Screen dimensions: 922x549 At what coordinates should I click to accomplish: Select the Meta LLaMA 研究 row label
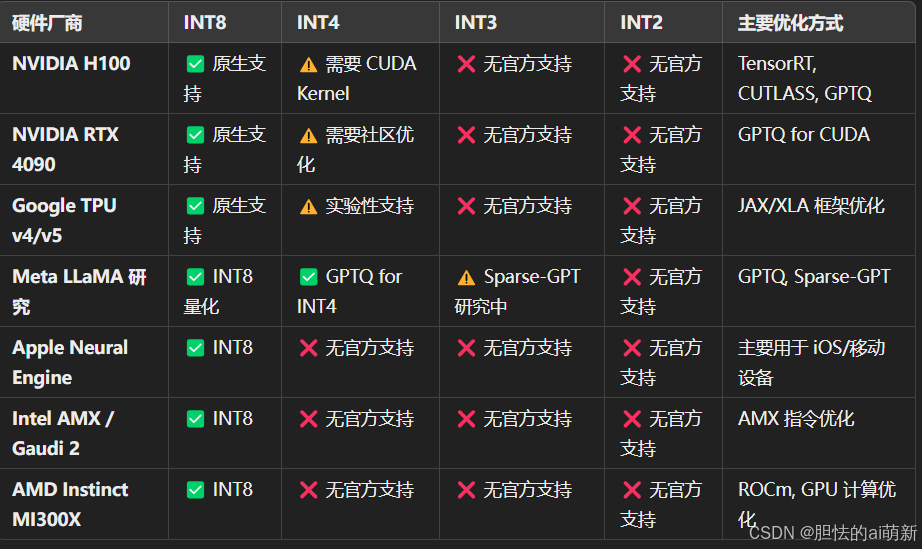[x=79, y=292]
